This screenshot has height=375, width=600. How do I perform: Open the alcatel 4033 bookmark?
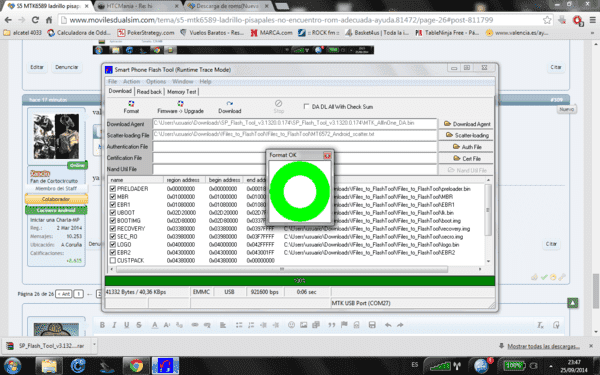(23, 33)
